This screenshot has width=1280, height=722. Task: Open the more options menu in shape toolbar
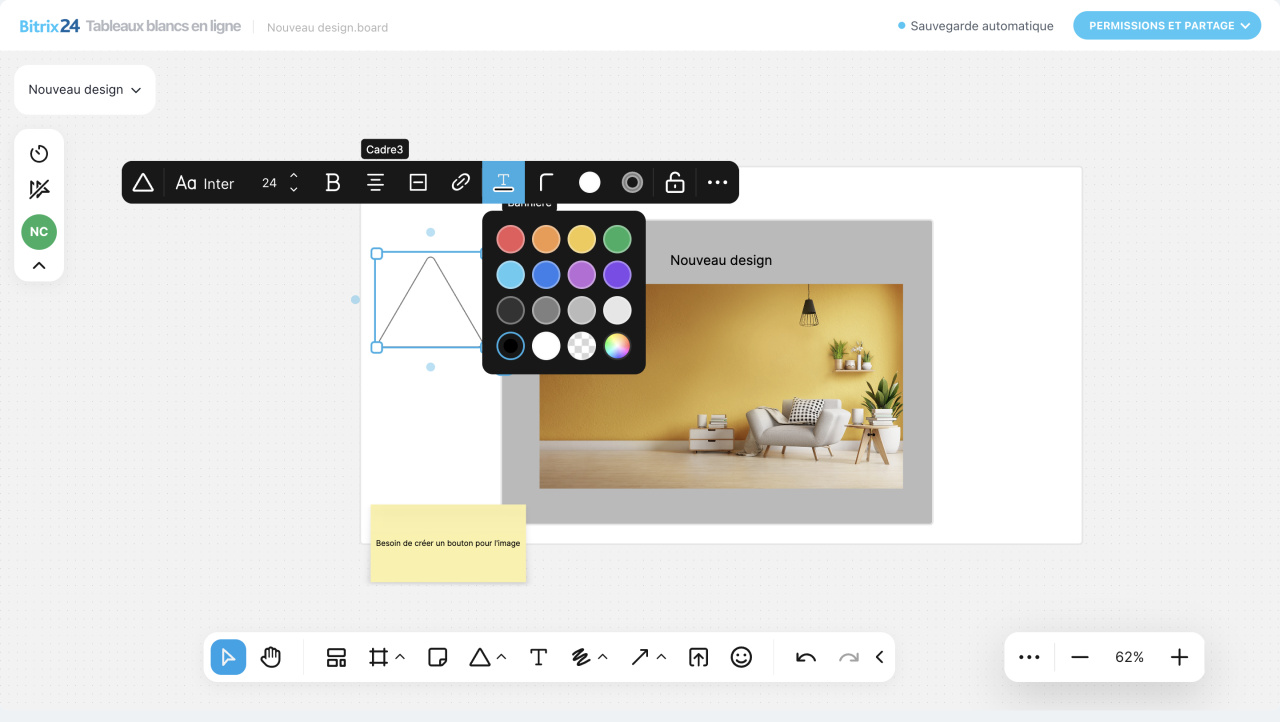[x=716, y=182]
